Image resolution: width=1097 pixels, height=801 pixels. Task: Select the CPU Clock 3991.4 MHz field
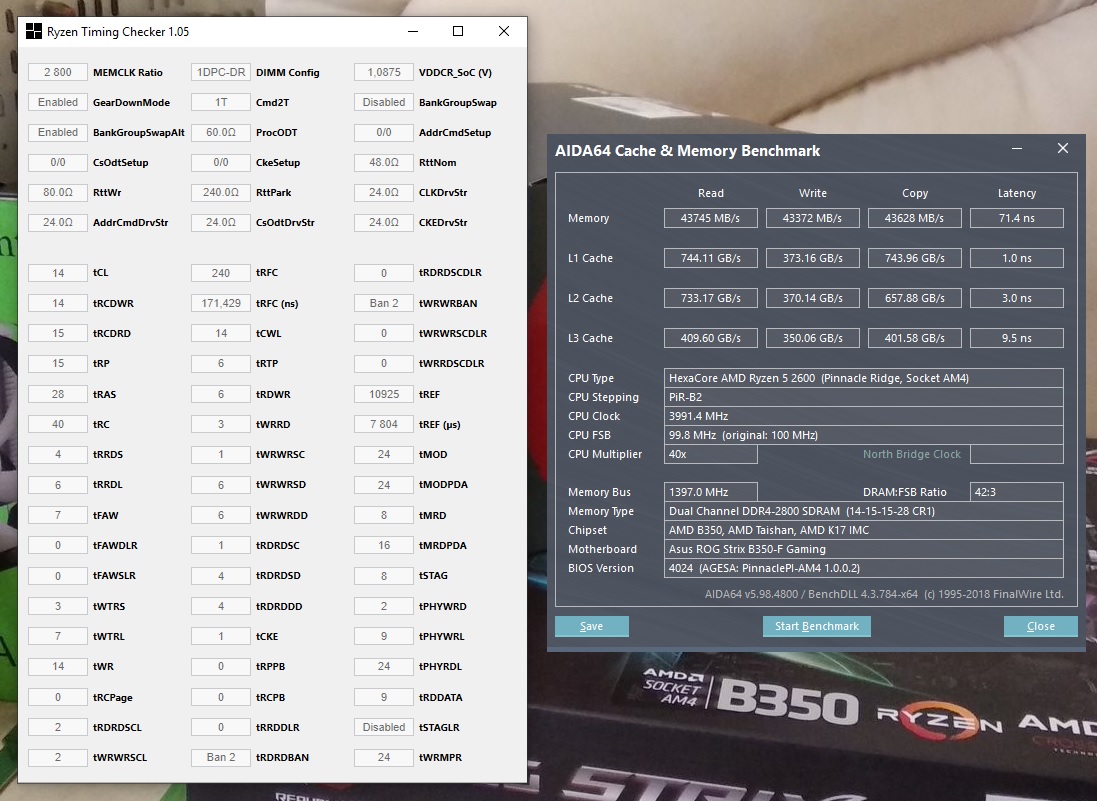(863, 416)
